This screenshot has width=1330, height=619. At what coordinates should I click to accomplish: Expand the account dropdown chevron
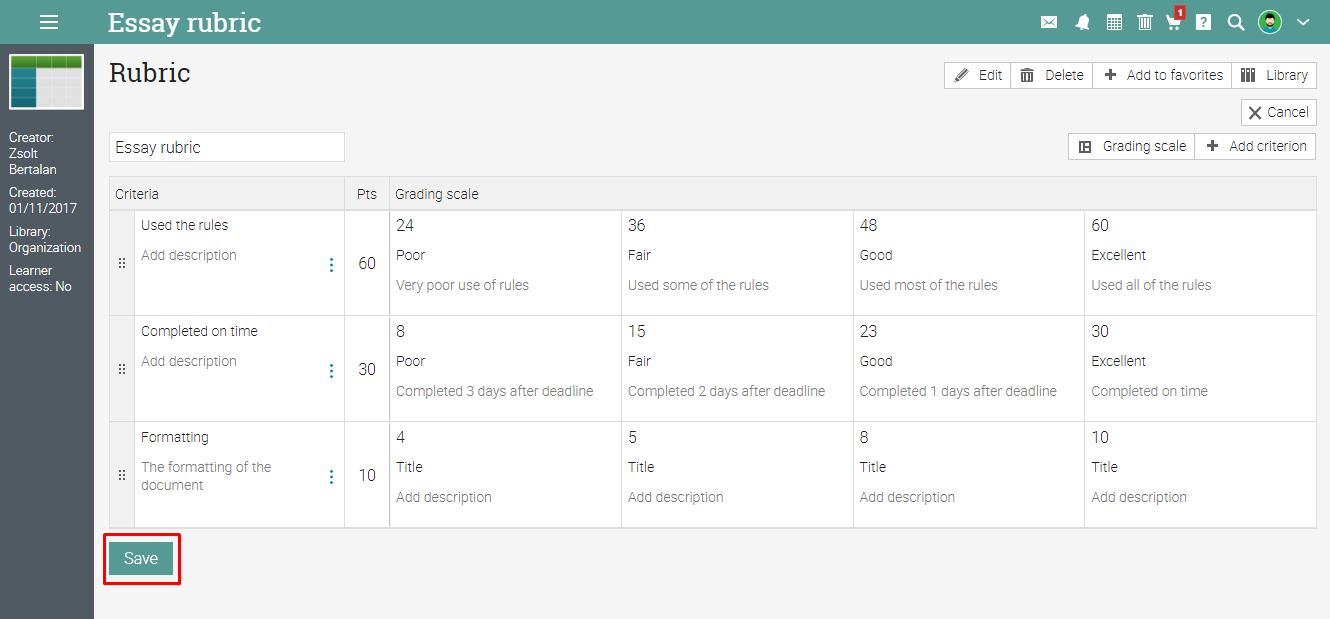click(1303, 22)
